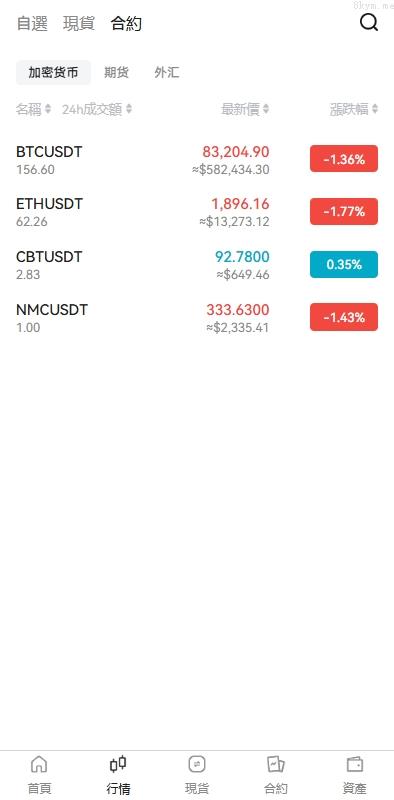The width and height of the screenshot is (394, 800).
Task: Open the NMCUSDT contract row
Action: [x=197, y=317]
